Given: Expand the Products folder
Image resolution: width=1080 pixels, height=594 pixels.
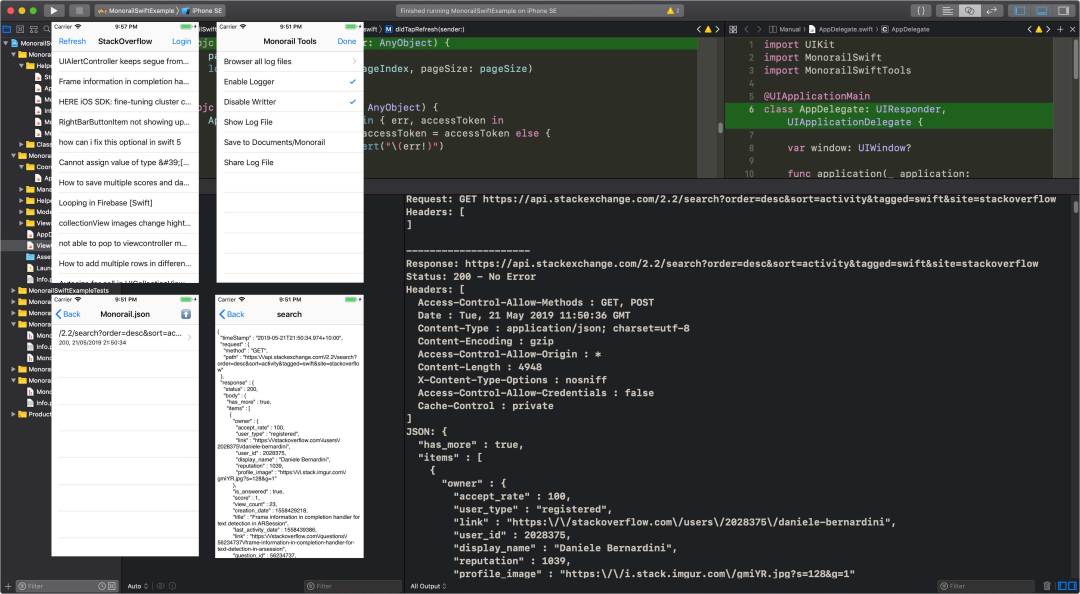Looking at the screenshot, I should pyautogui.click(x=13, y=414).
